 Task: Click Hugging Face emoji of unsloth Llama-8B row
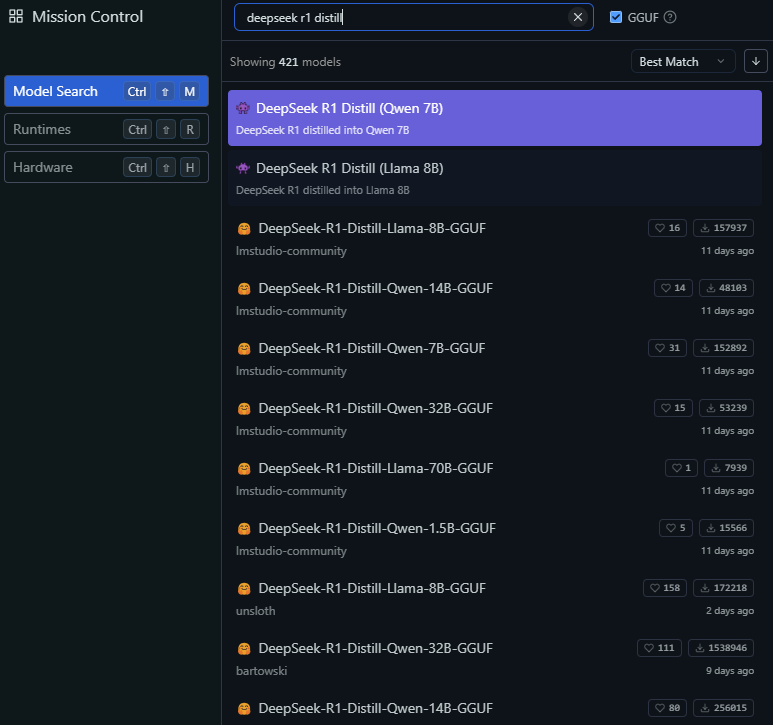point(244,589)
